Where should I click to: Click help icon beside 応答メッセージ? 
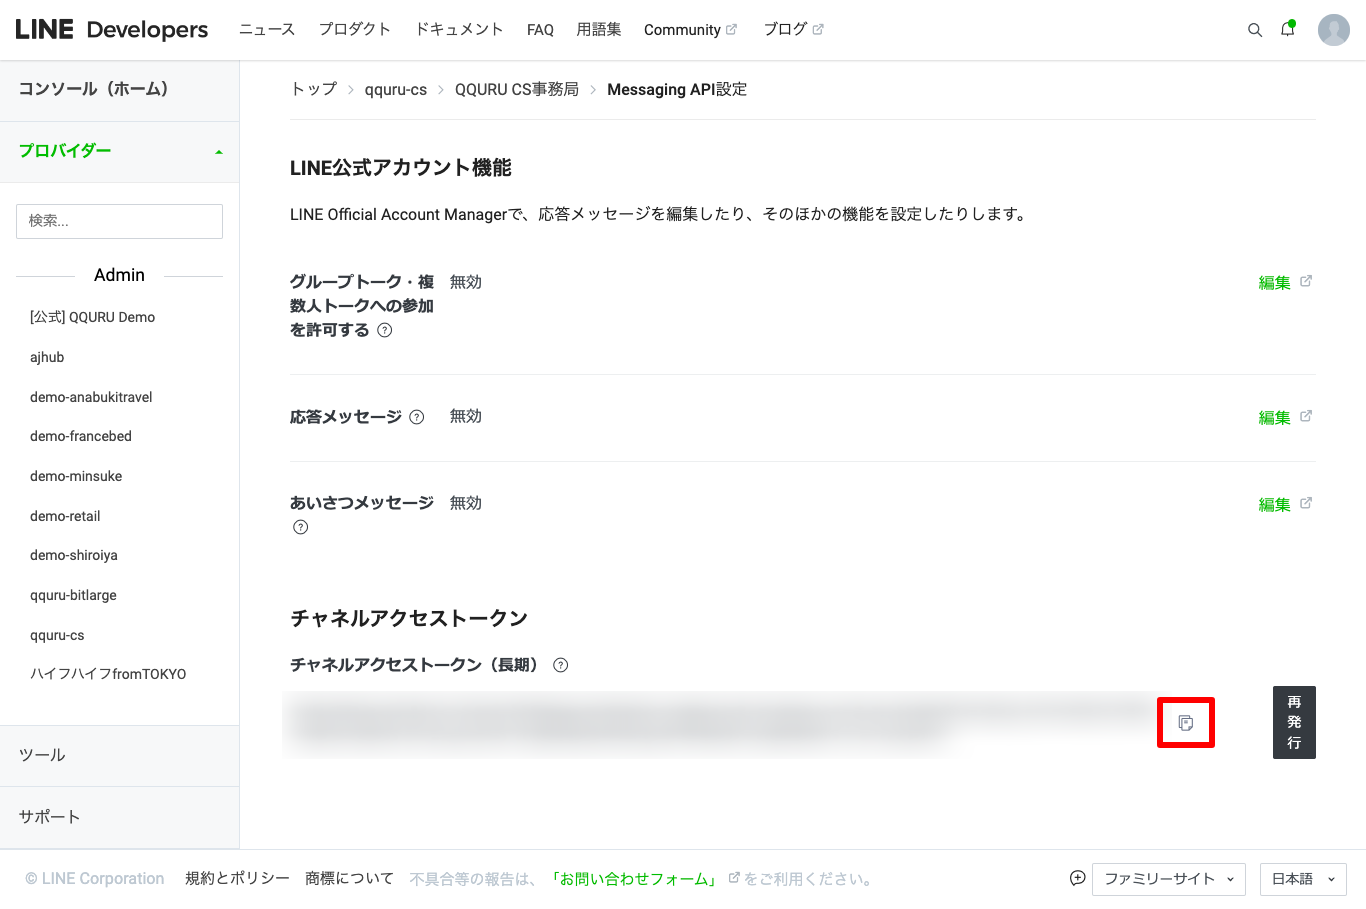click(x=417, y=417)
